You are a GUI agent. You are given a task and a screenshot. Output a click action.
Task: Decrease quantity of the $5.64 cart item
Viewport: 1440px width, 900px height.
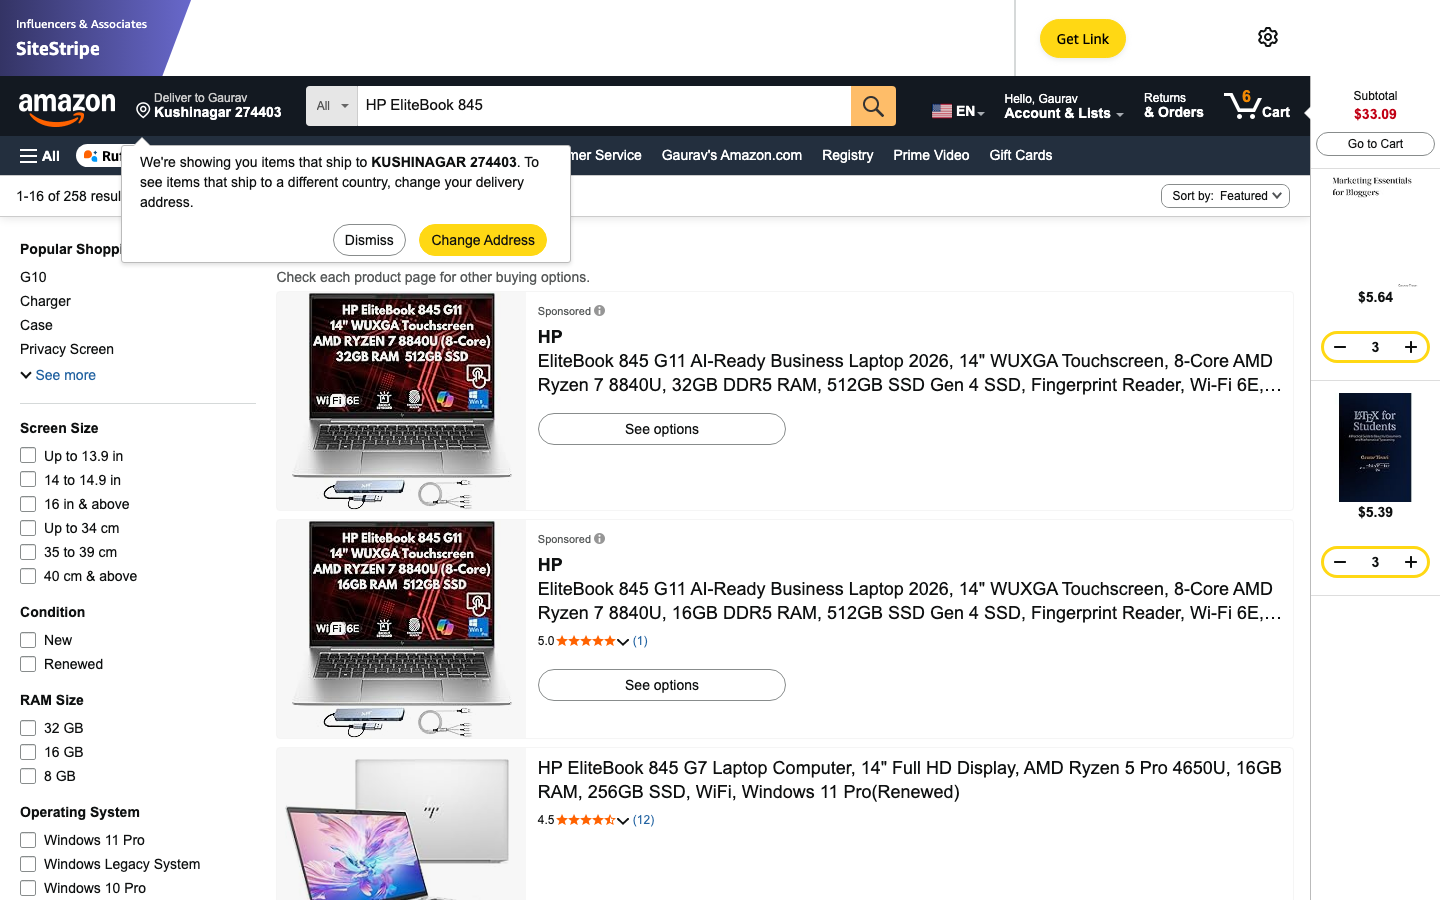1340,347
